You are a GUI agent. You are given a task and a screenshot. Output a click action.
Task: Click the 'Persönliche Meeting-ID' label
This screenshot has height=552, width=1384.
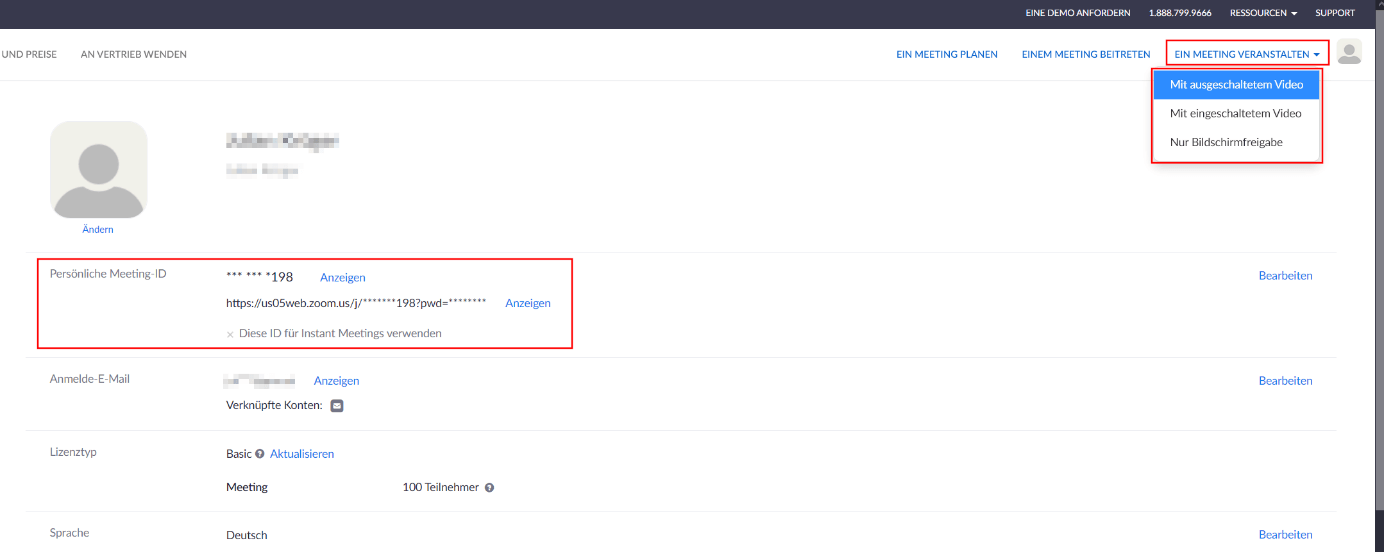coord(108,274)
